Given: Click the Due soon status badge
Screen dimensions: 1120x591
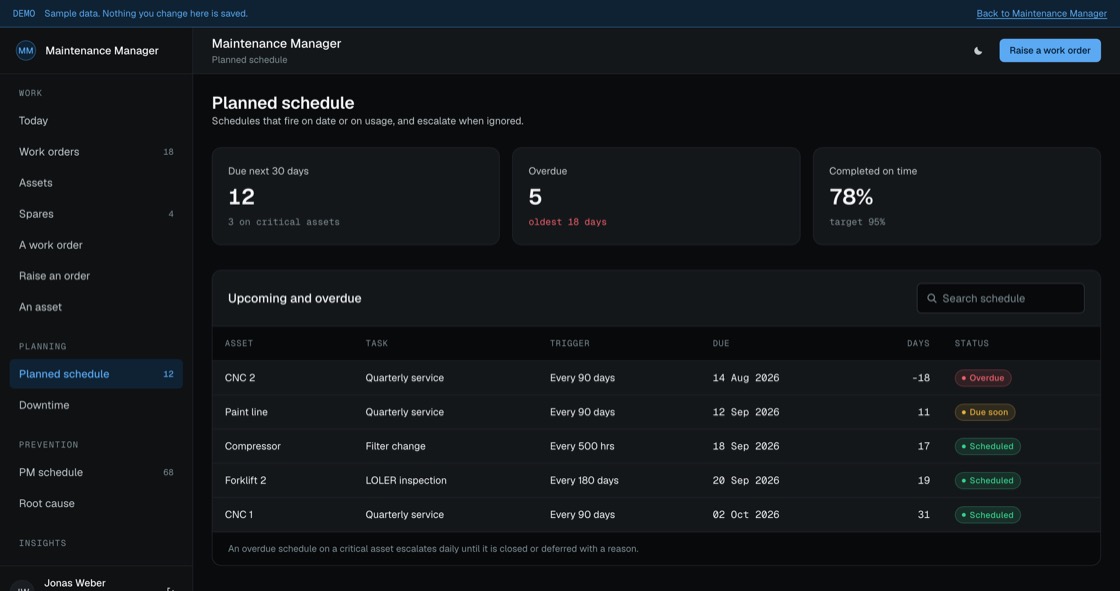Looking at the screenshot, I should coord(985,412).
